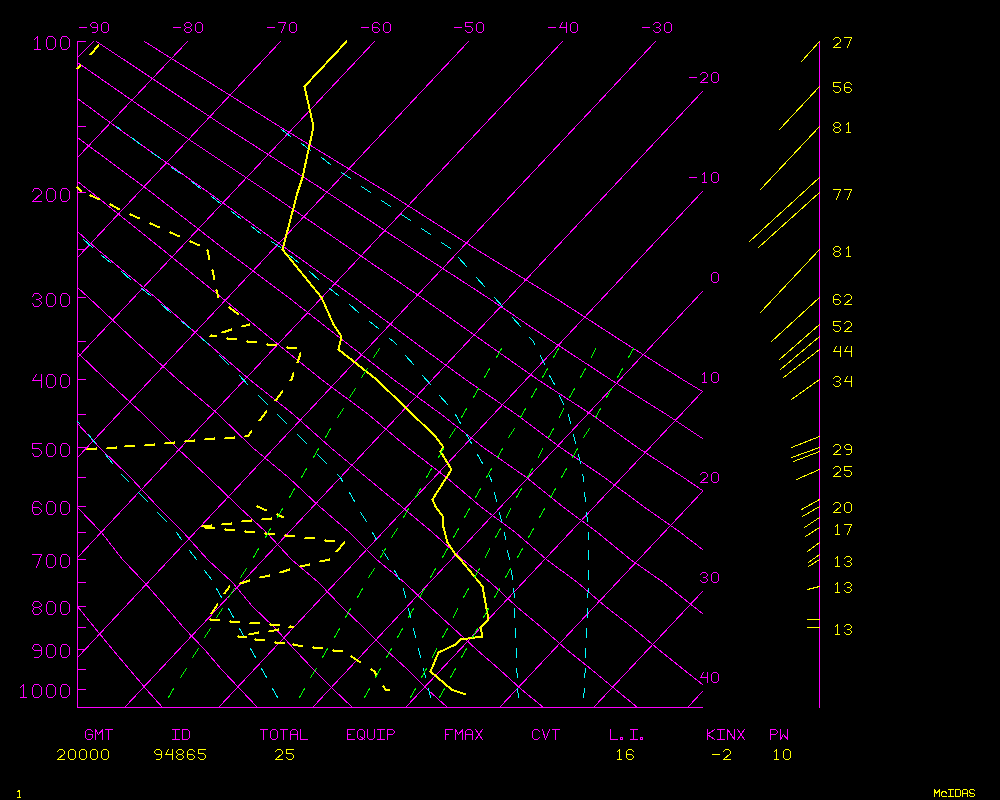
Task: Select the station ID value 94865
Action: (180, 755)
